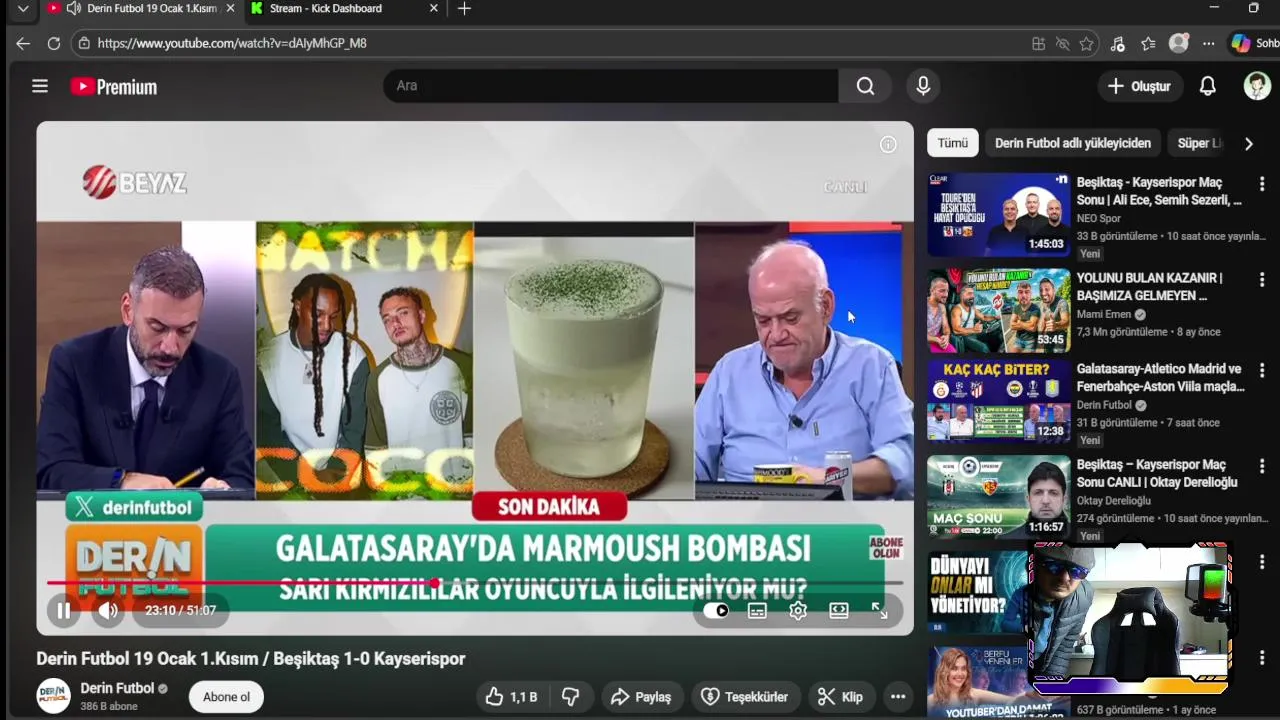Switch to theater mode
This screenshot has height=720, width=1280.
coord(839,610)
